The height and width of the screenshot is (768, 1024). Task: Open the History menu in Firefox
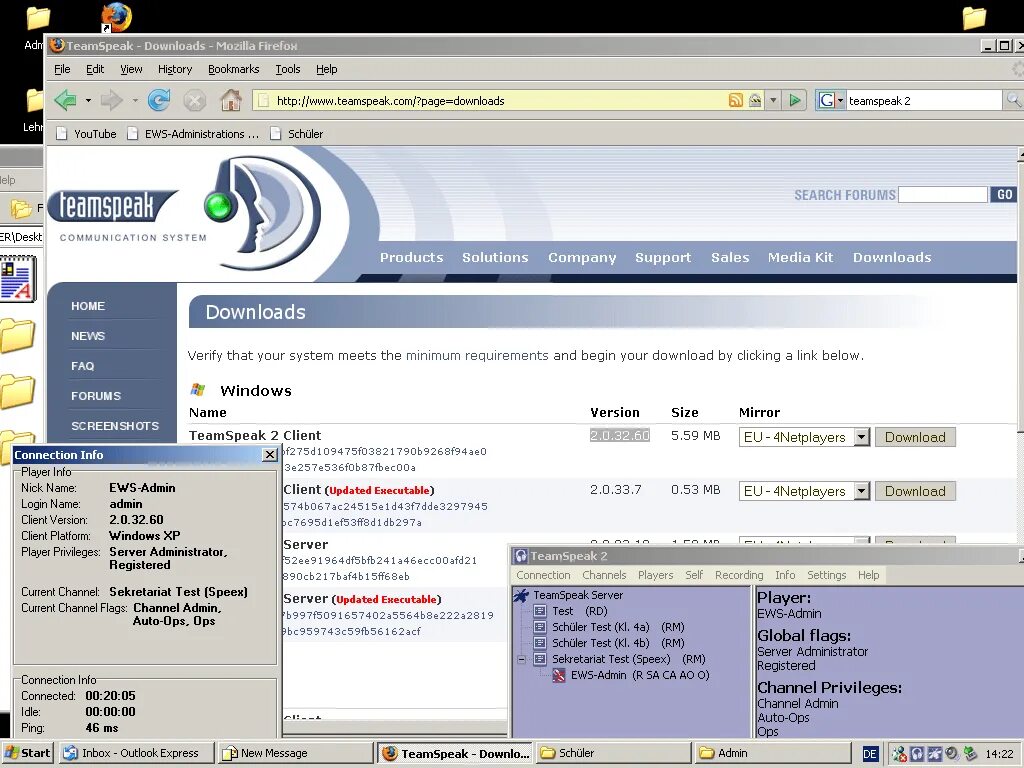point(174,69)
